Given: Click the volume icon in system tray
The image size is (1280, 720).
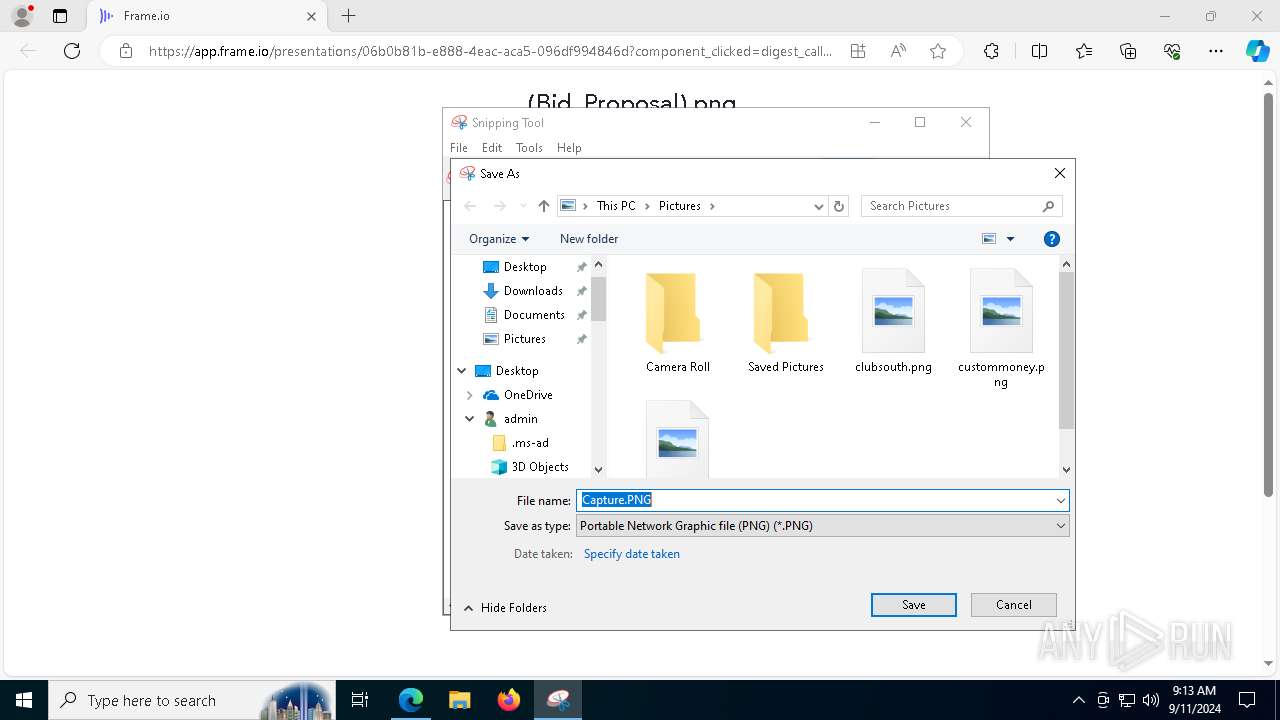Looking at the screenshot, I should coord(1150,700).
